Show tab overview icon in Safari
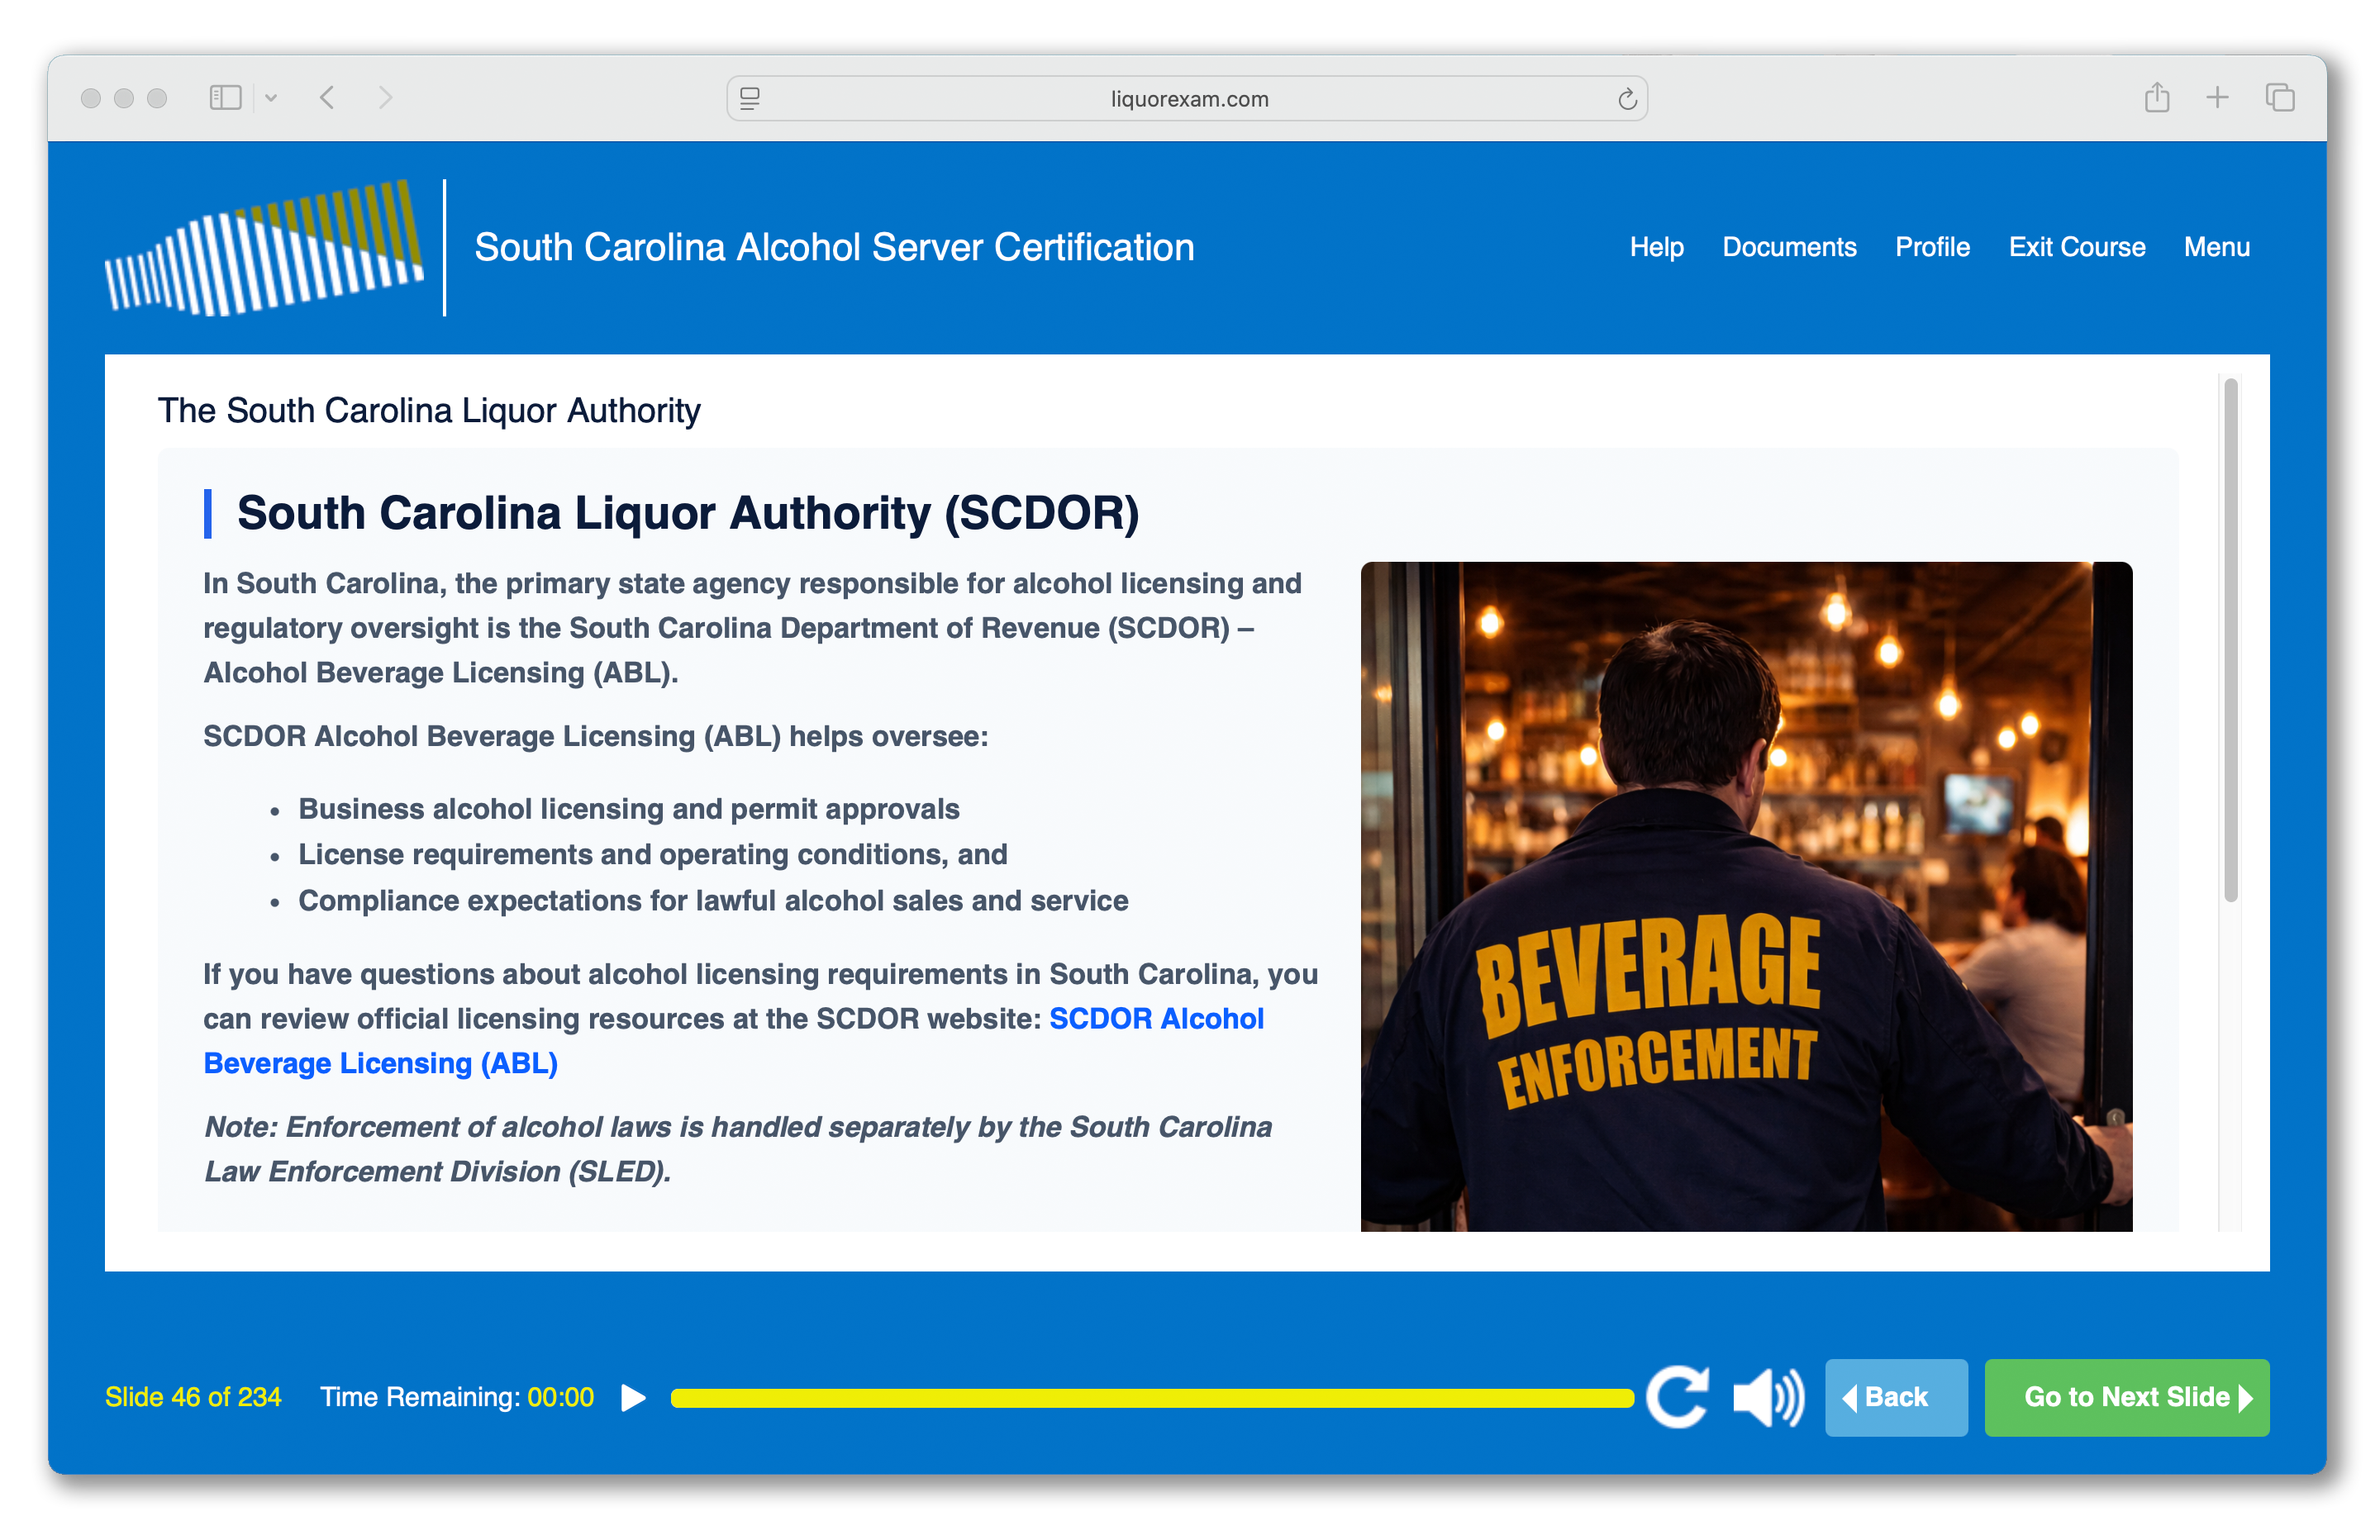2380x1540 pixels. point(2279,98)
